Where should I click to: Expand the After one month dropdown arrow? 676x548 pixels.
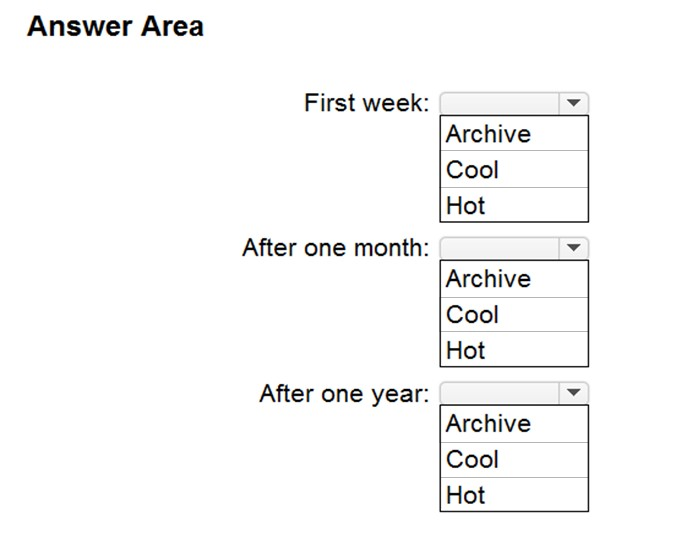click(574, 248)
